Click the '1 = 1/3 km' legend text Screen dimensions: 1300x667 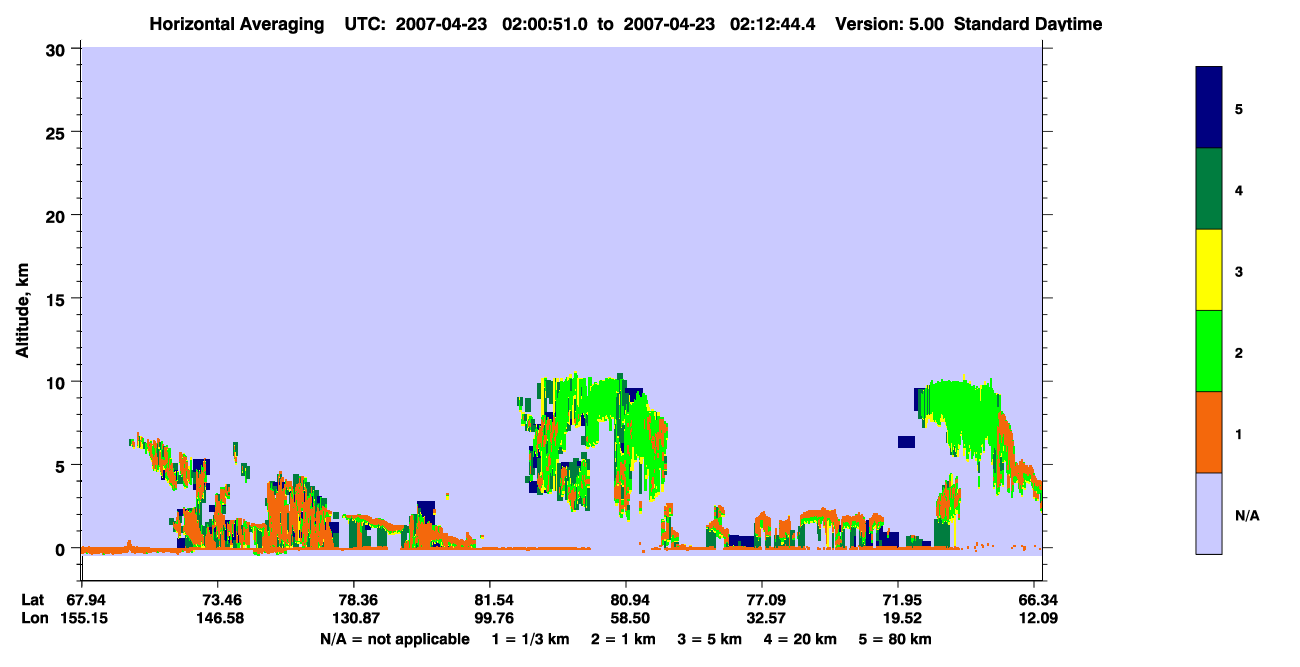click(x=531, y=639)
